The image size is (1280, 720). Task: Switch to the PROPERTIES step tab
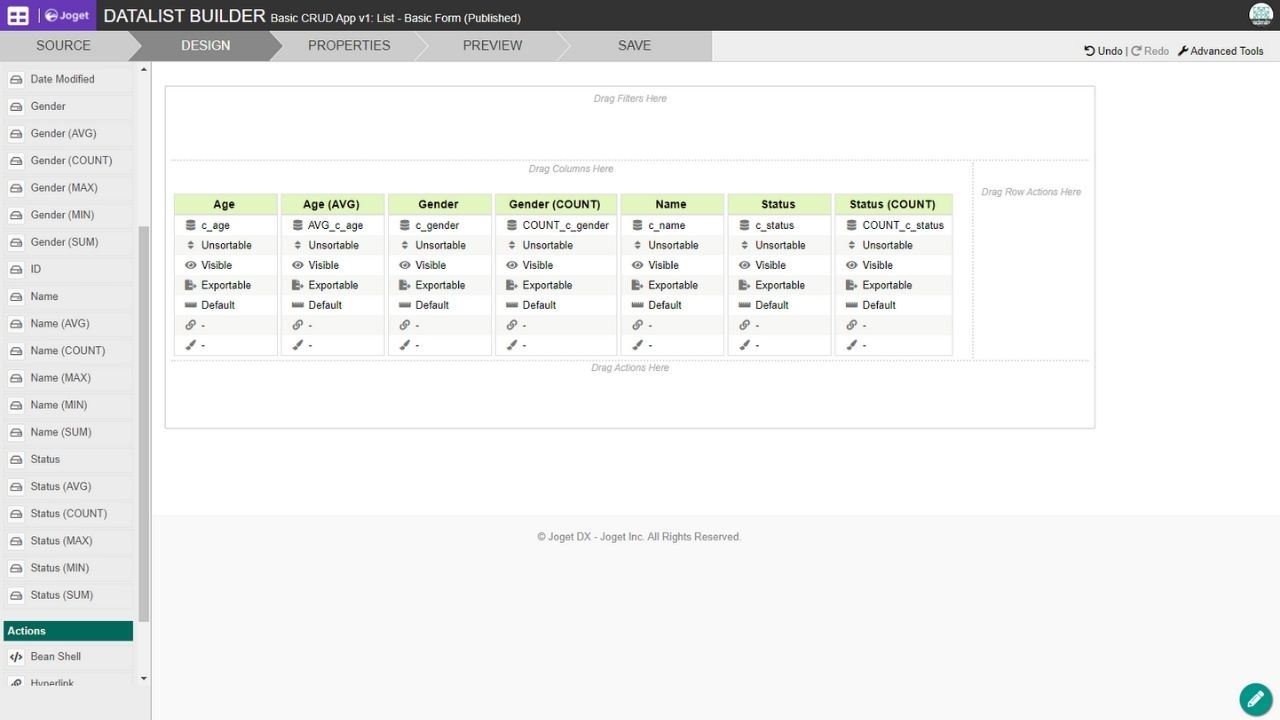point(349,46)
